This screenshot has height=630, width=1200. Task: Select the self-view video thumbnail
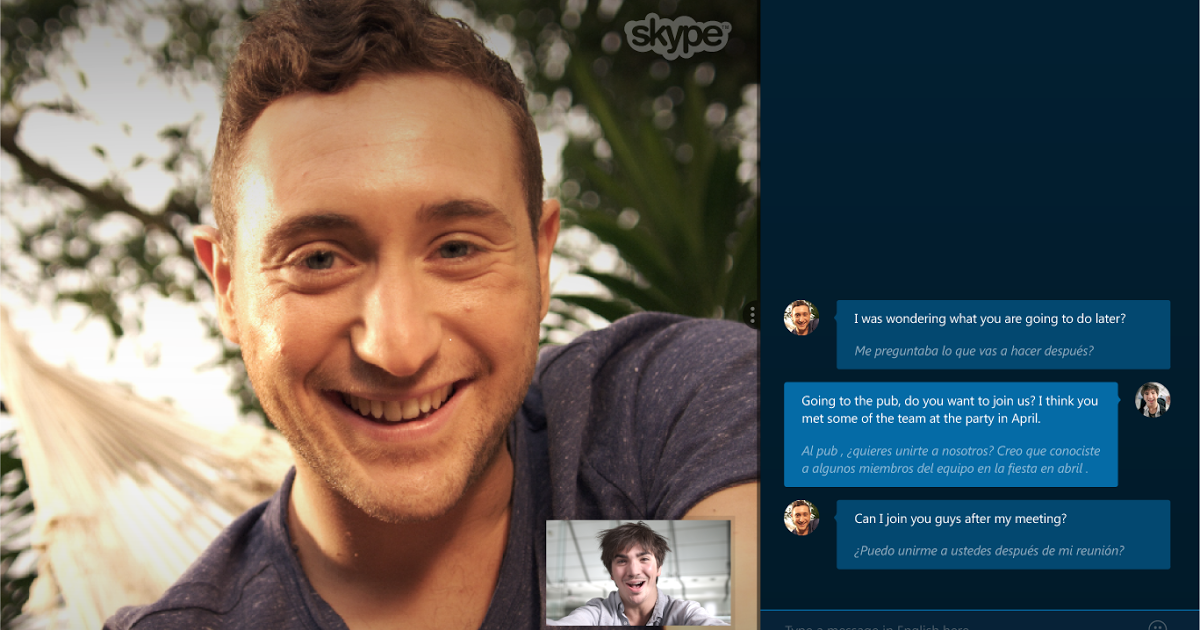click(x=638, y=573)
